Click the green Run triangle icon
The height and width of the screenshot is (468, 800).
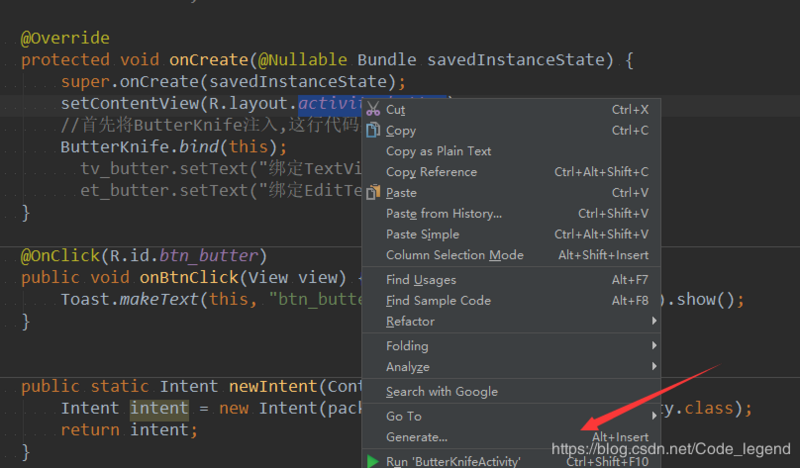click(373, 461)
